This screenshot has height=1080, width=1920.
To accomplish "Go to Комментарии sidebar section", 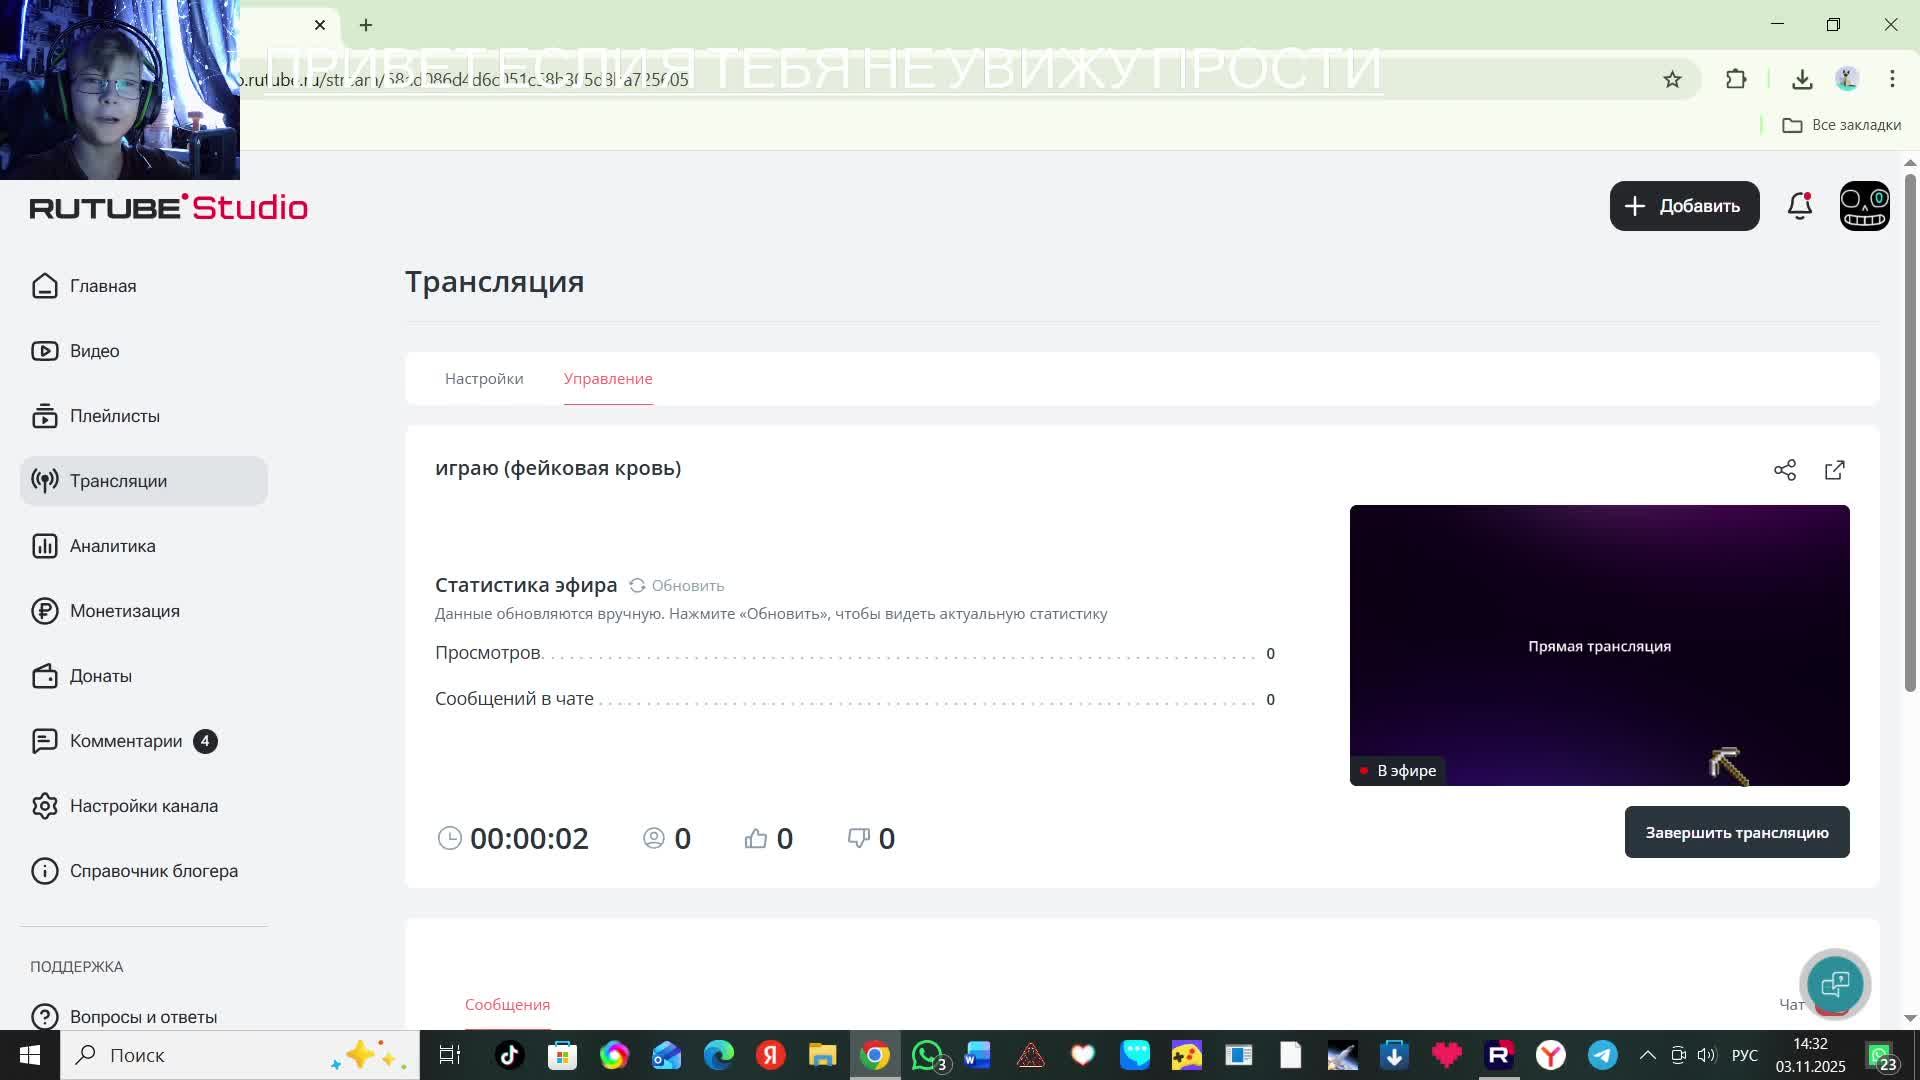I will (x=125, y=741).
